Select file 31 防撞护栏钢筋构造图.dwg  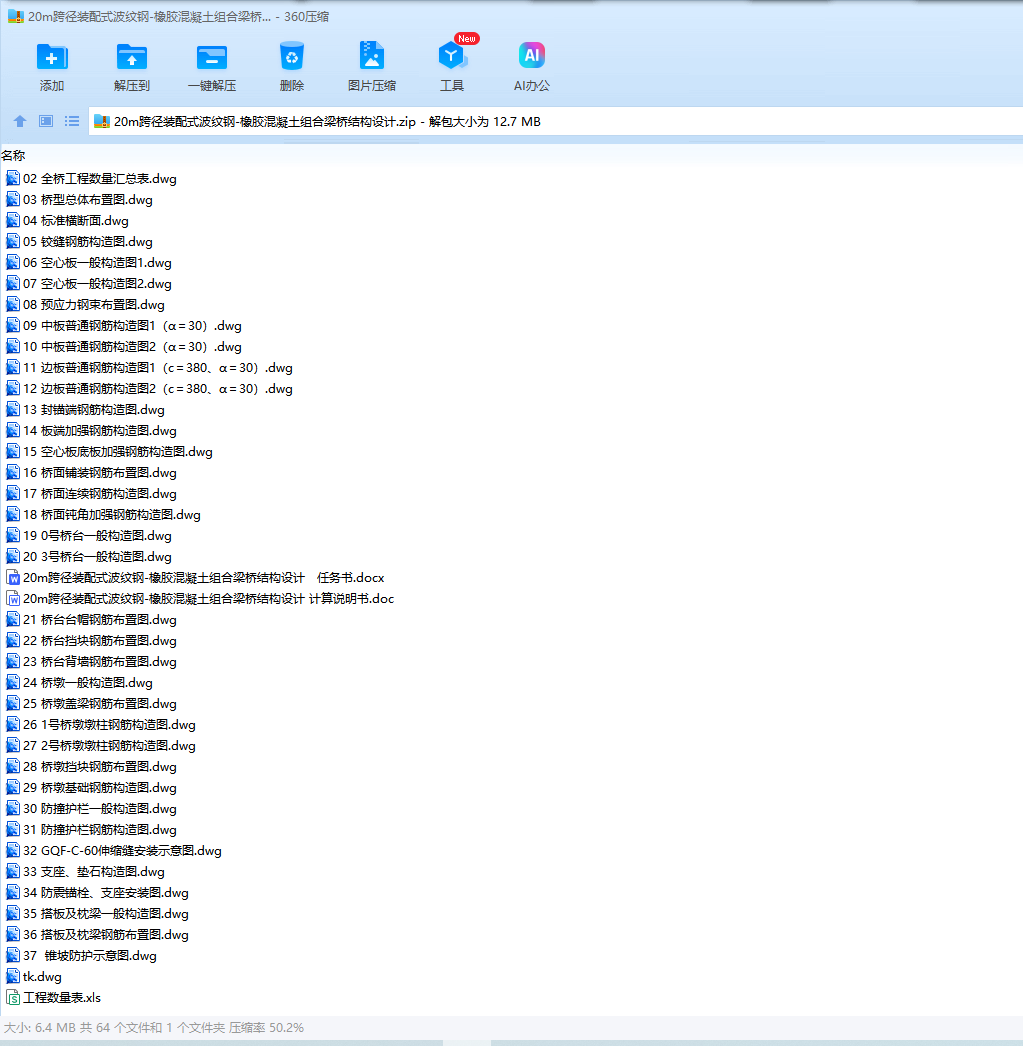[x=91, y=830]
